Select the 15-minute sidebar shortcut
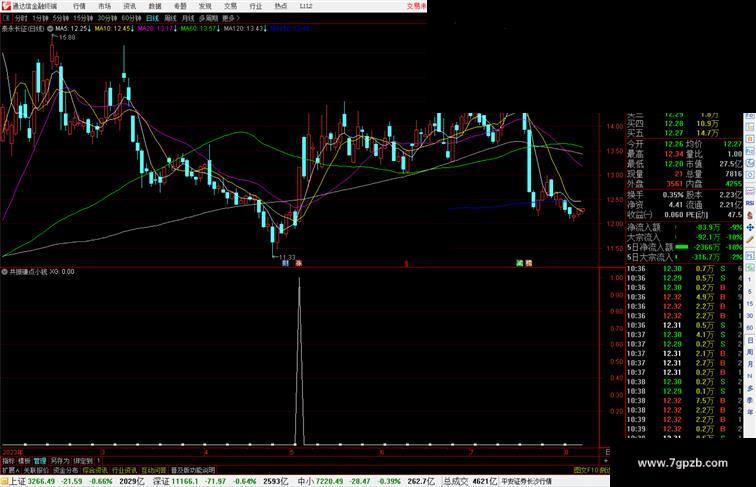The width and height of the screenshot is (756, 487). click(x=750, y=304)
